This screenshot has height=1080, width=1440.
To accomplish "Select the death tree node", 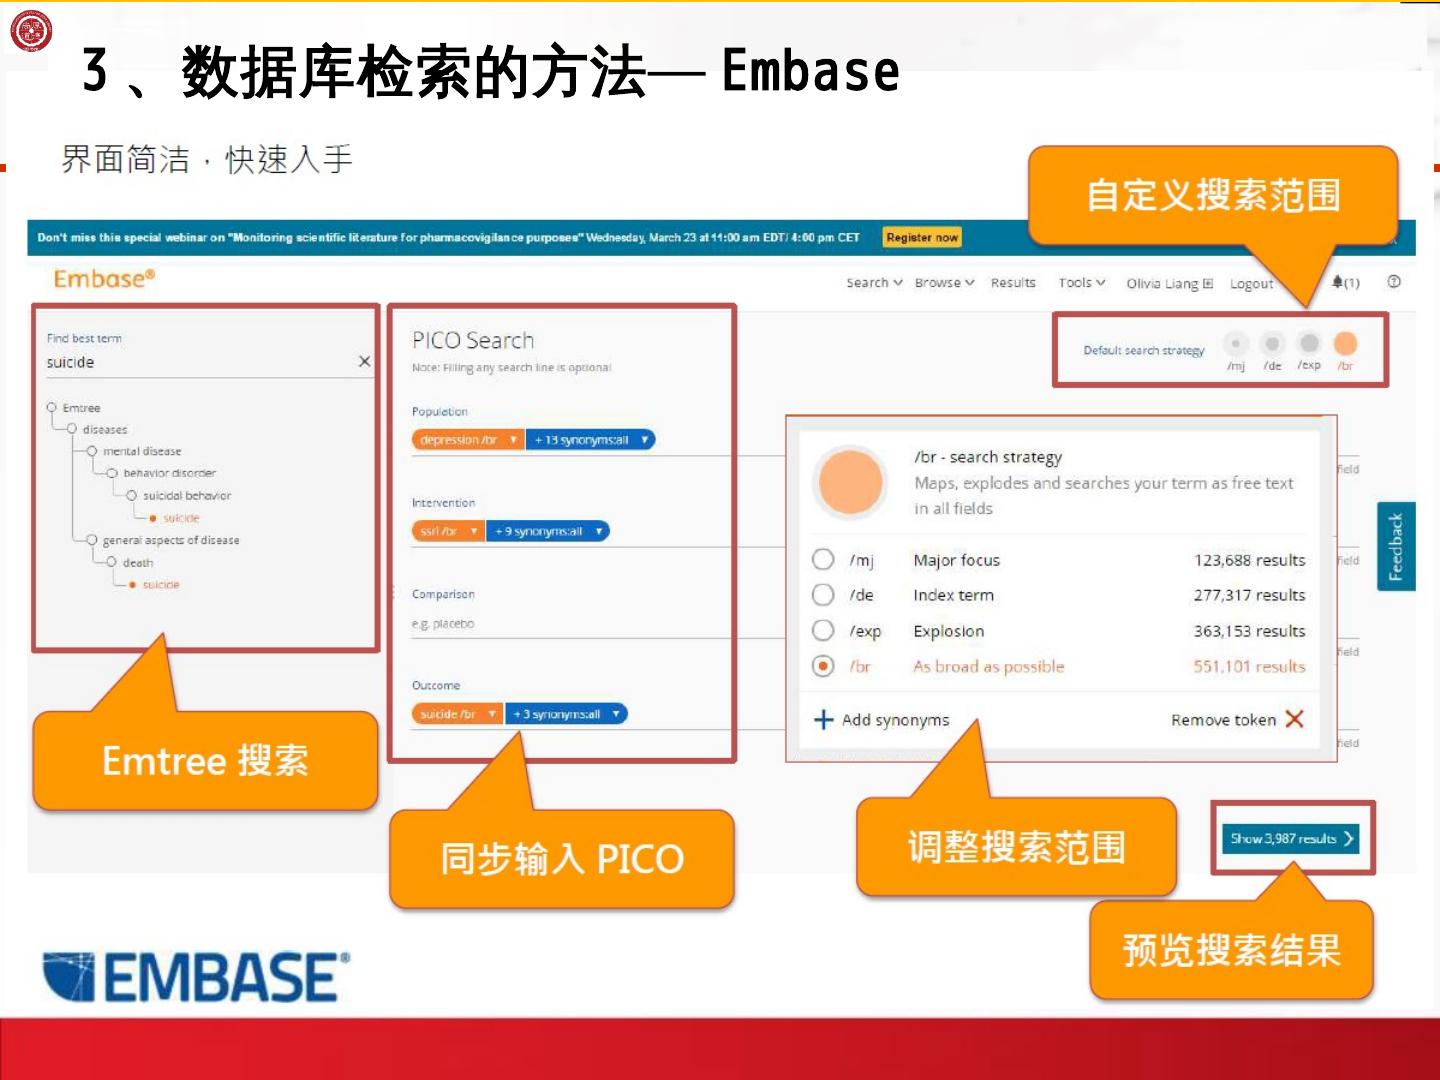I will (138, 562).
